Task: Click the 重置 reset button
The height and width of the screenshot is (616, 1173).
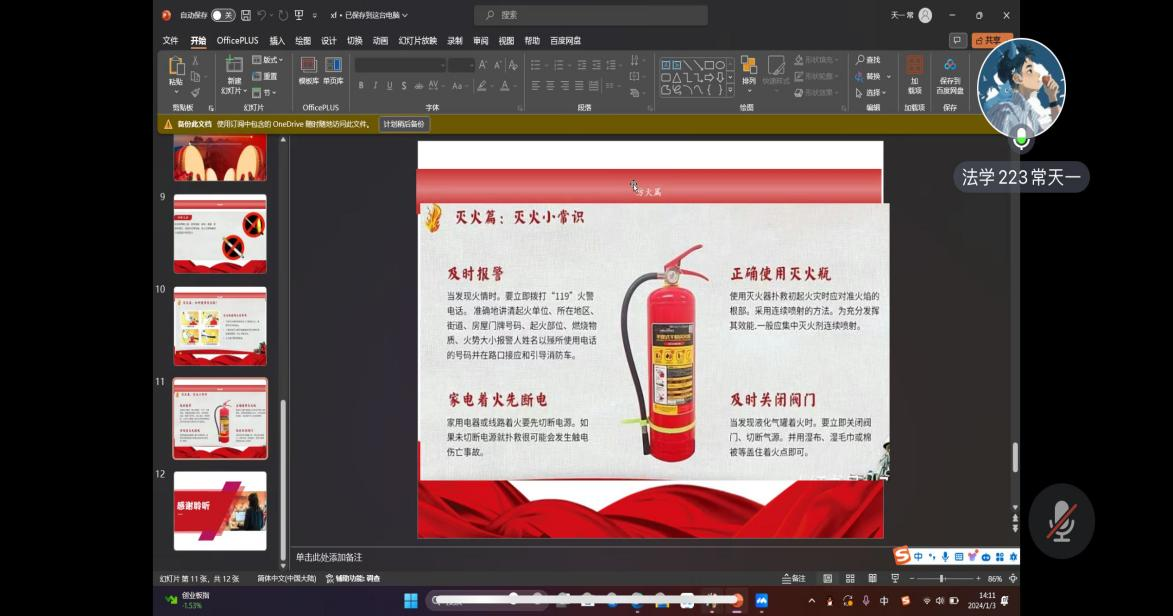Action: coord(265,76)
